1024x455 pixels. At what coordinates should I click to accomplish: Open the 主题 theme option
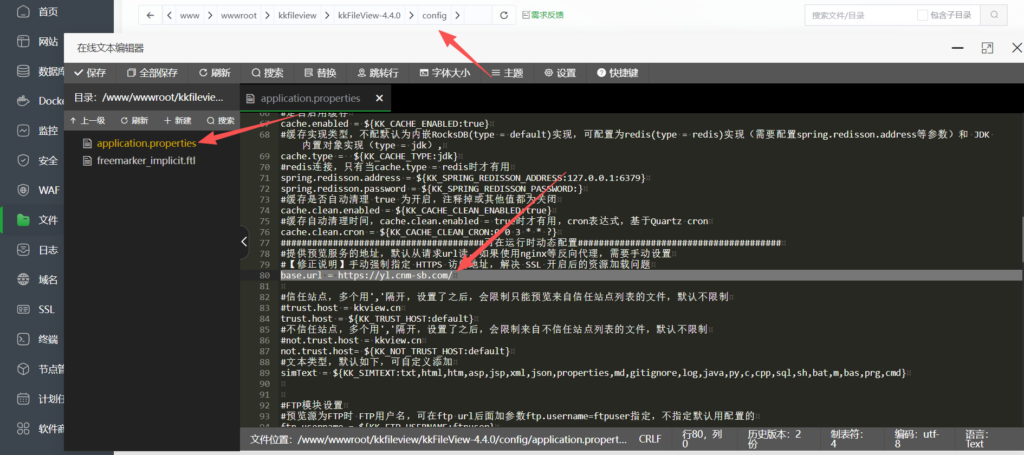pyautogui.click(x=507, y=73)
